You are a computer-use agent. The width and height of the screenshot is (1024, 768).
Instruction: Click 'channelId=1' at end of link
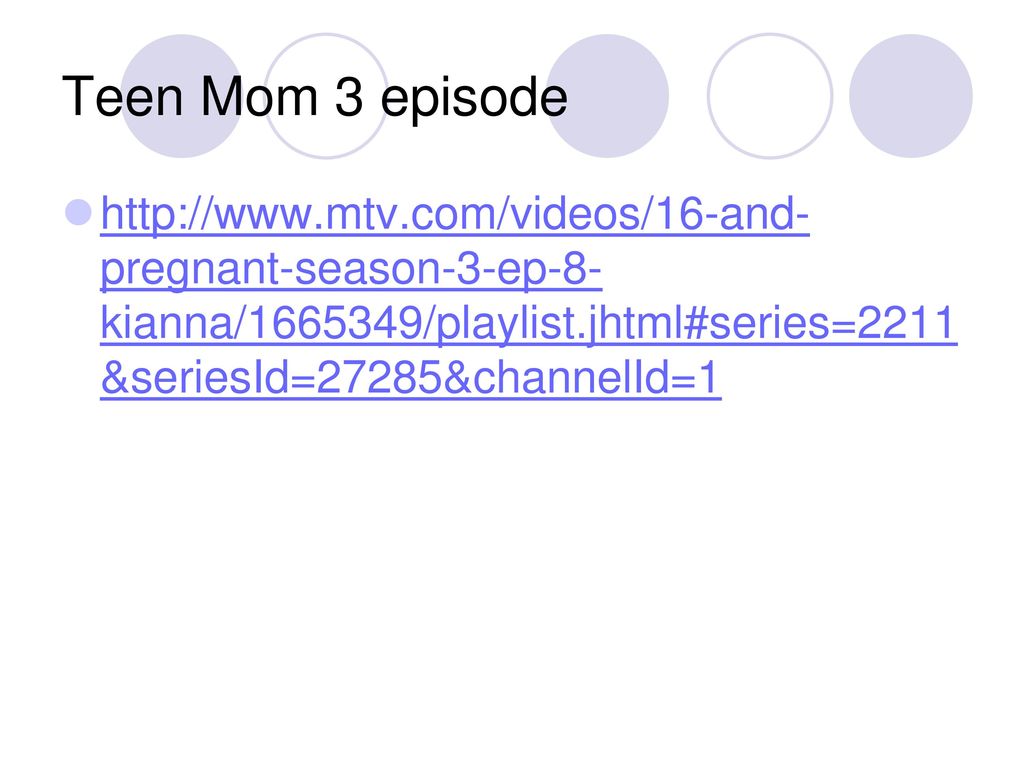(x=596, y=378)
